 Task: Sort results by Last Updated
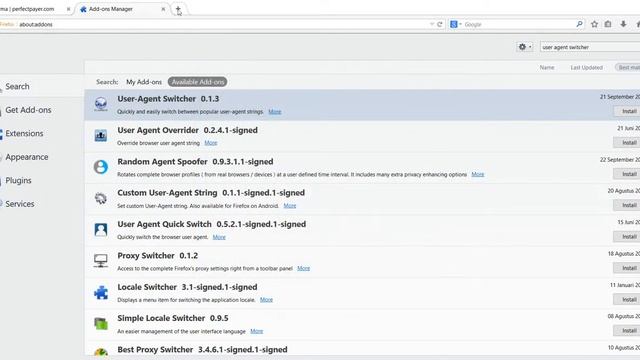(x=587, y=67)
